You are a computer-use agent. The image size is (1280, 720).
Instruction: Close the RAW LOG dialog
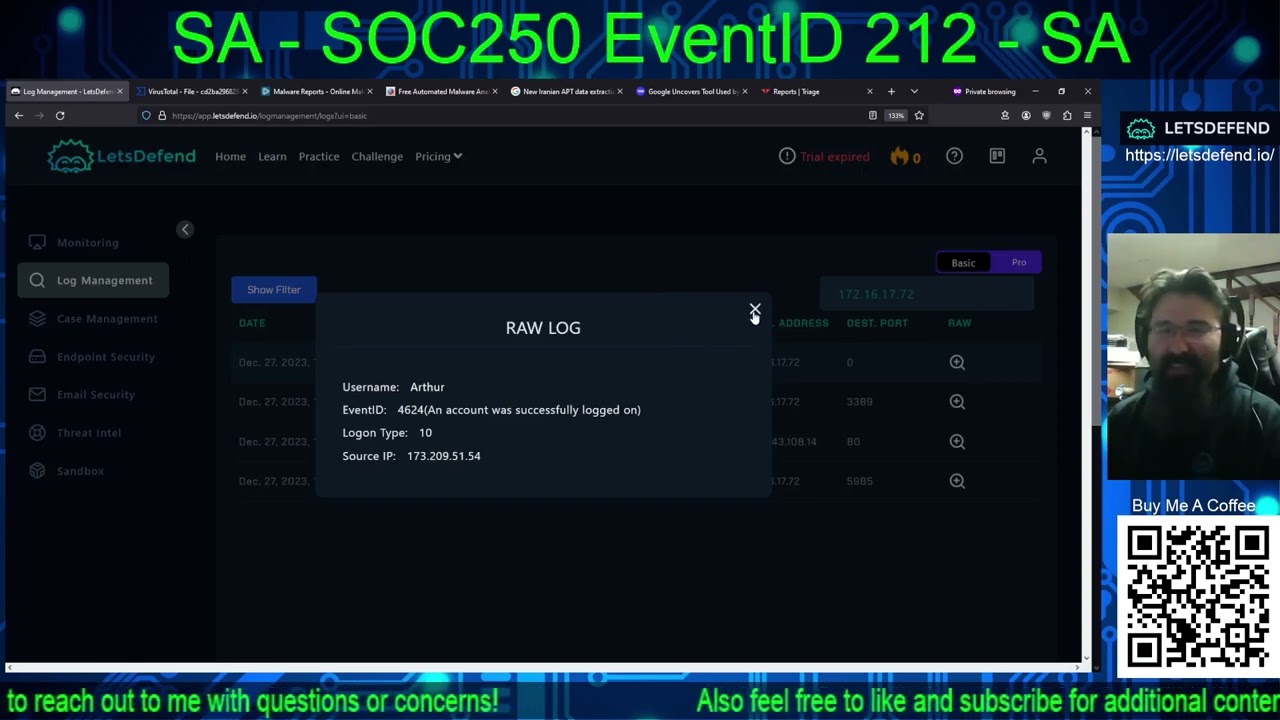(755, 309)
